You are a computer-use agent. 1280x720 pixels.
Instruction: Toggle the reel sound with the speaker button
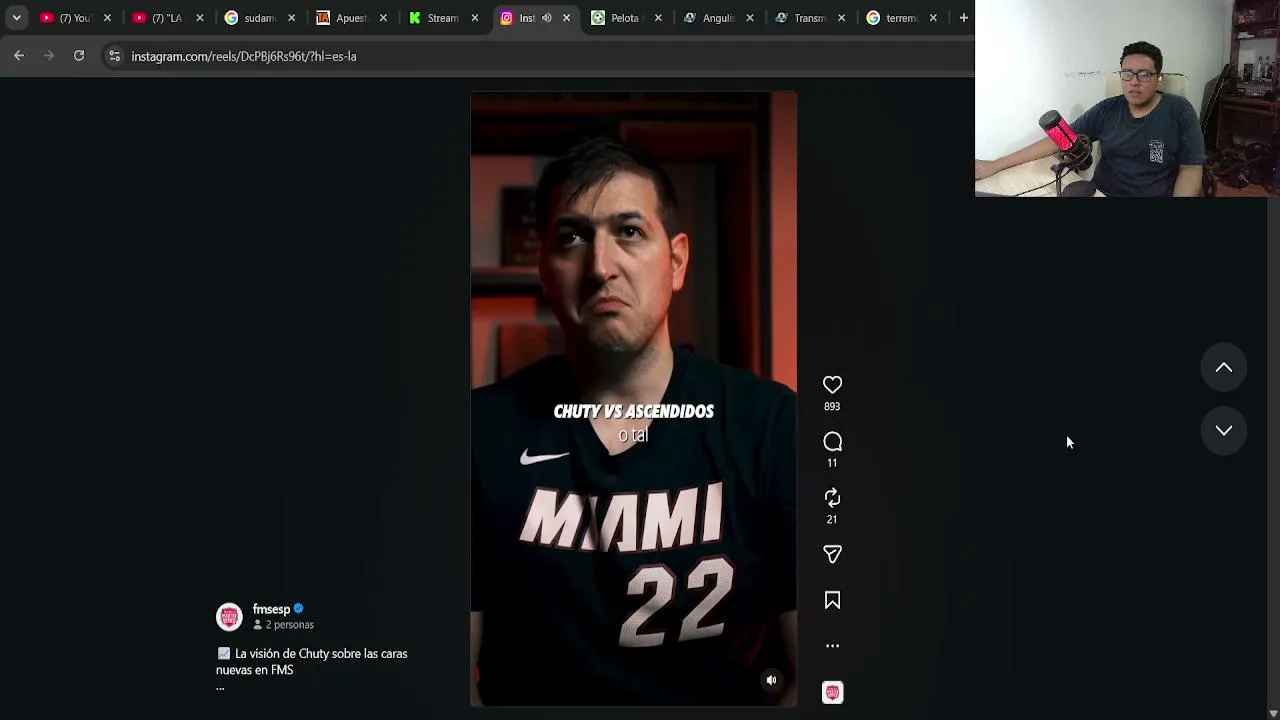(771, 680)
